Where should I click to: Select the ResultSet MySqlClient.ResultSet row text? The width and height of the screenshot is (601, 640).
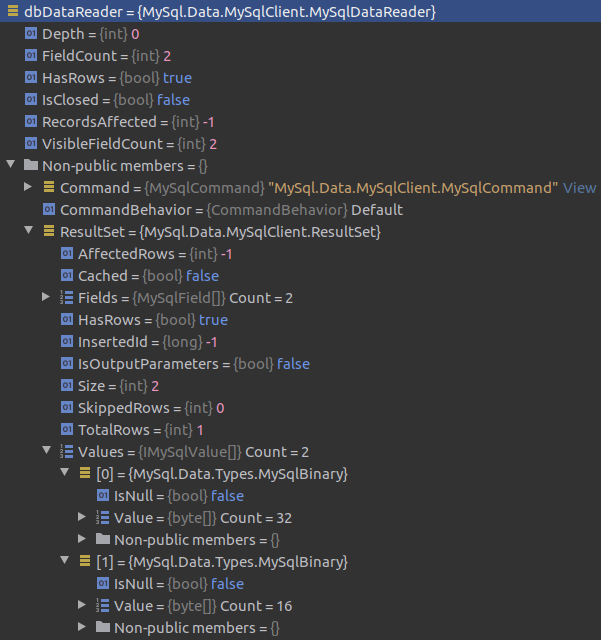(220, 232)
